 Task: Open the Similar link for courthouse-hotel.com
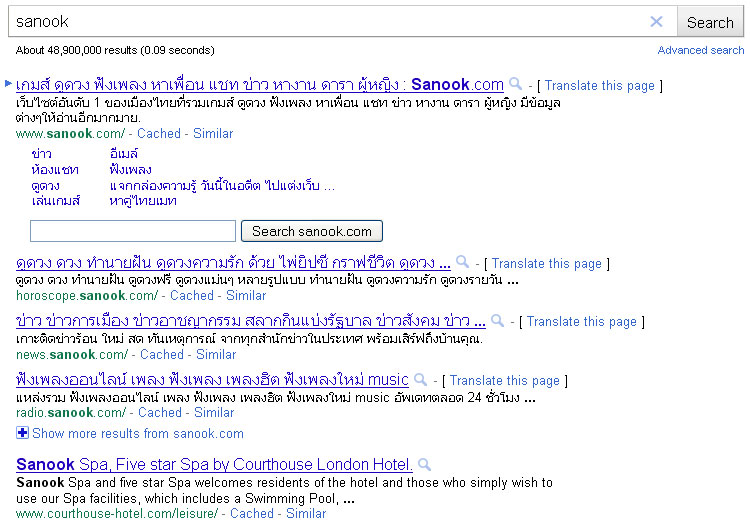tap(306, 513)
